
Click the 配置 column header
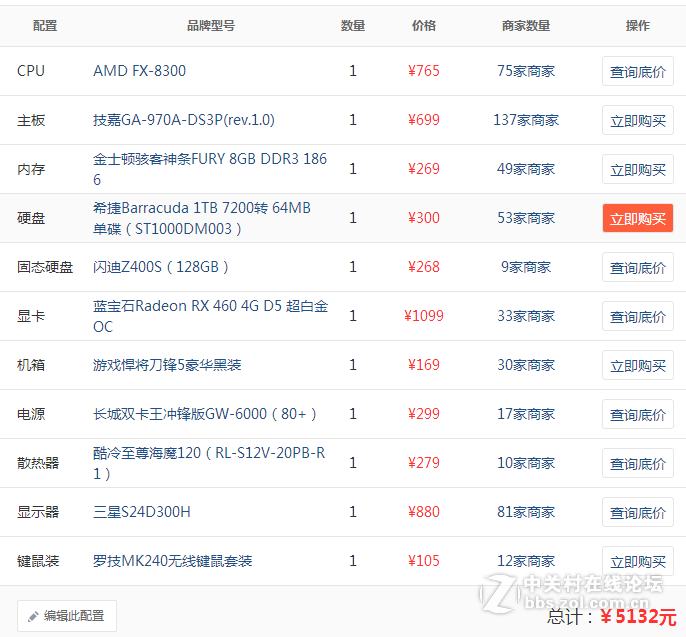pyautogui.click(x=45, y=26)
